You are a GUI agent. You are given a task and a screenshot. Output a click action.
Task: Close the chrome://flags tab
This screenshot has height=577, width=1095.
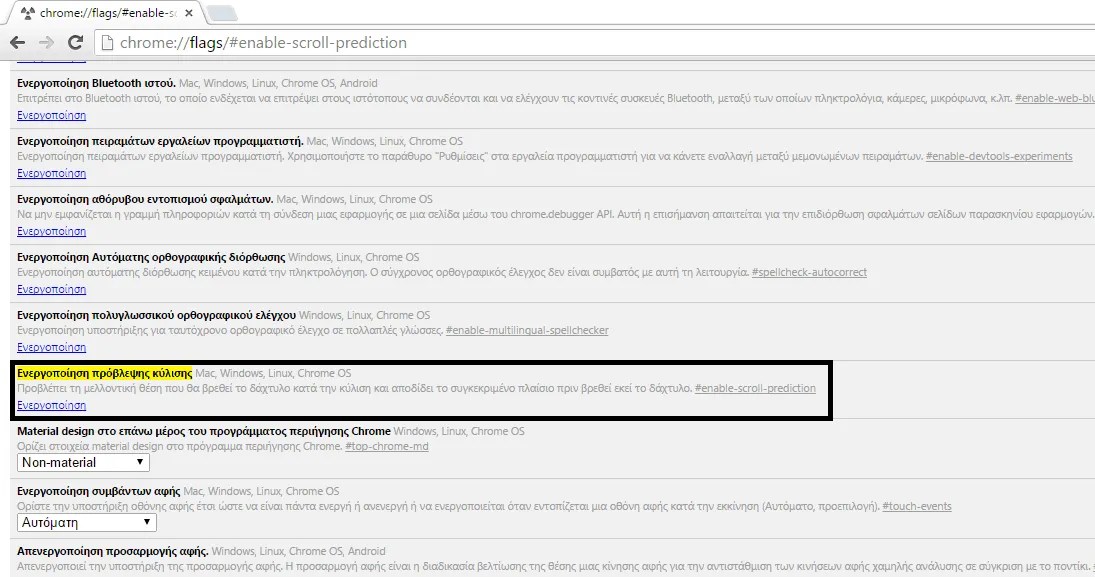(189, 13)
